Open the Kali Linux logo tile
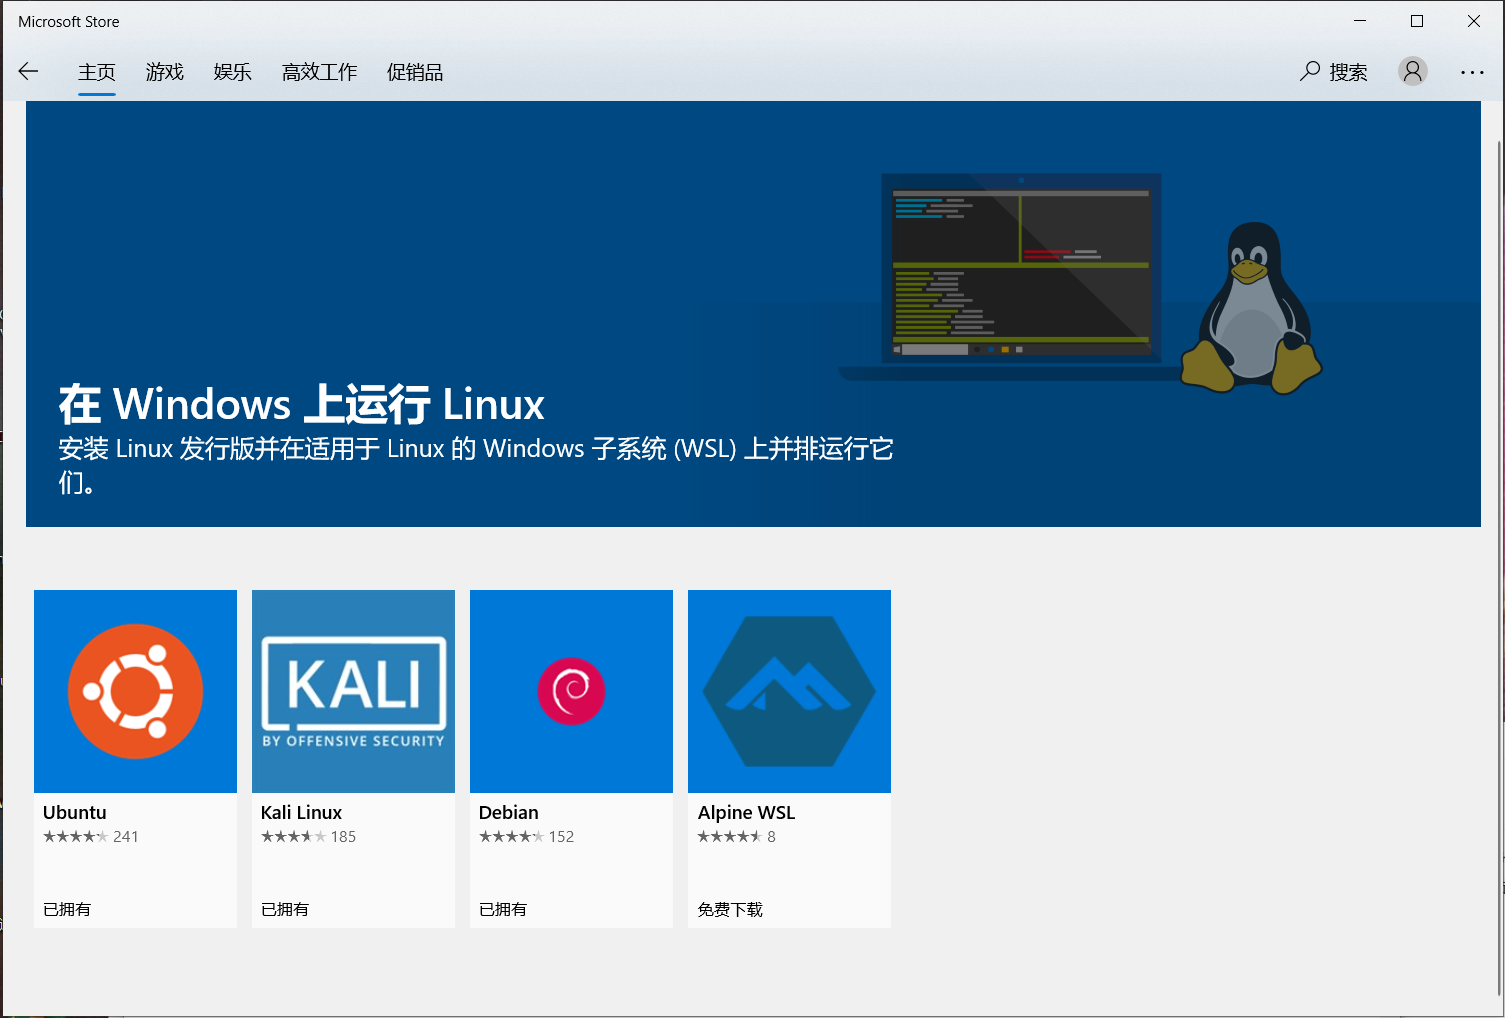This screenshot has height=1018, width=1505. point(353,691)
